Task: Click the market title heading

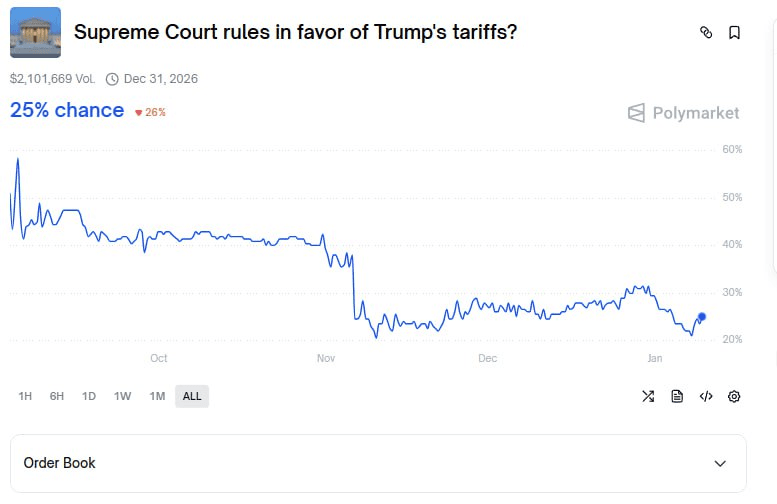Action: (x=296, y=32)
